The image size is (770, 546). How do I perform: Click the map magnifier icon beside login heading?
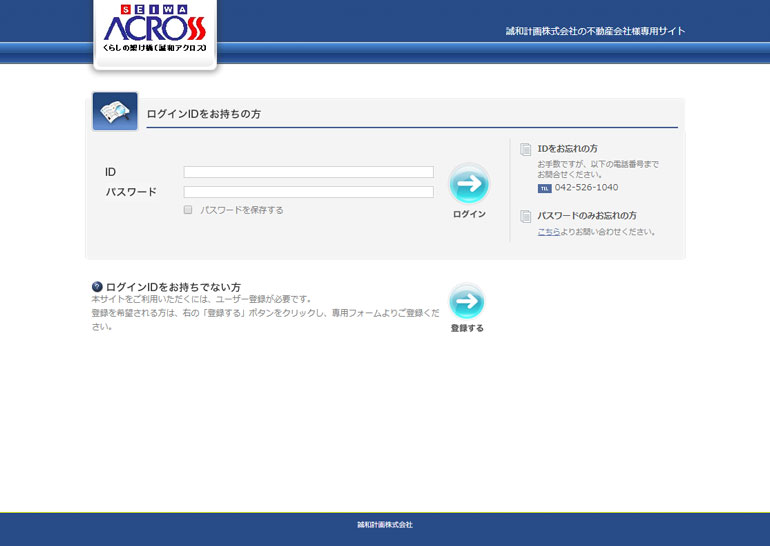115,111
